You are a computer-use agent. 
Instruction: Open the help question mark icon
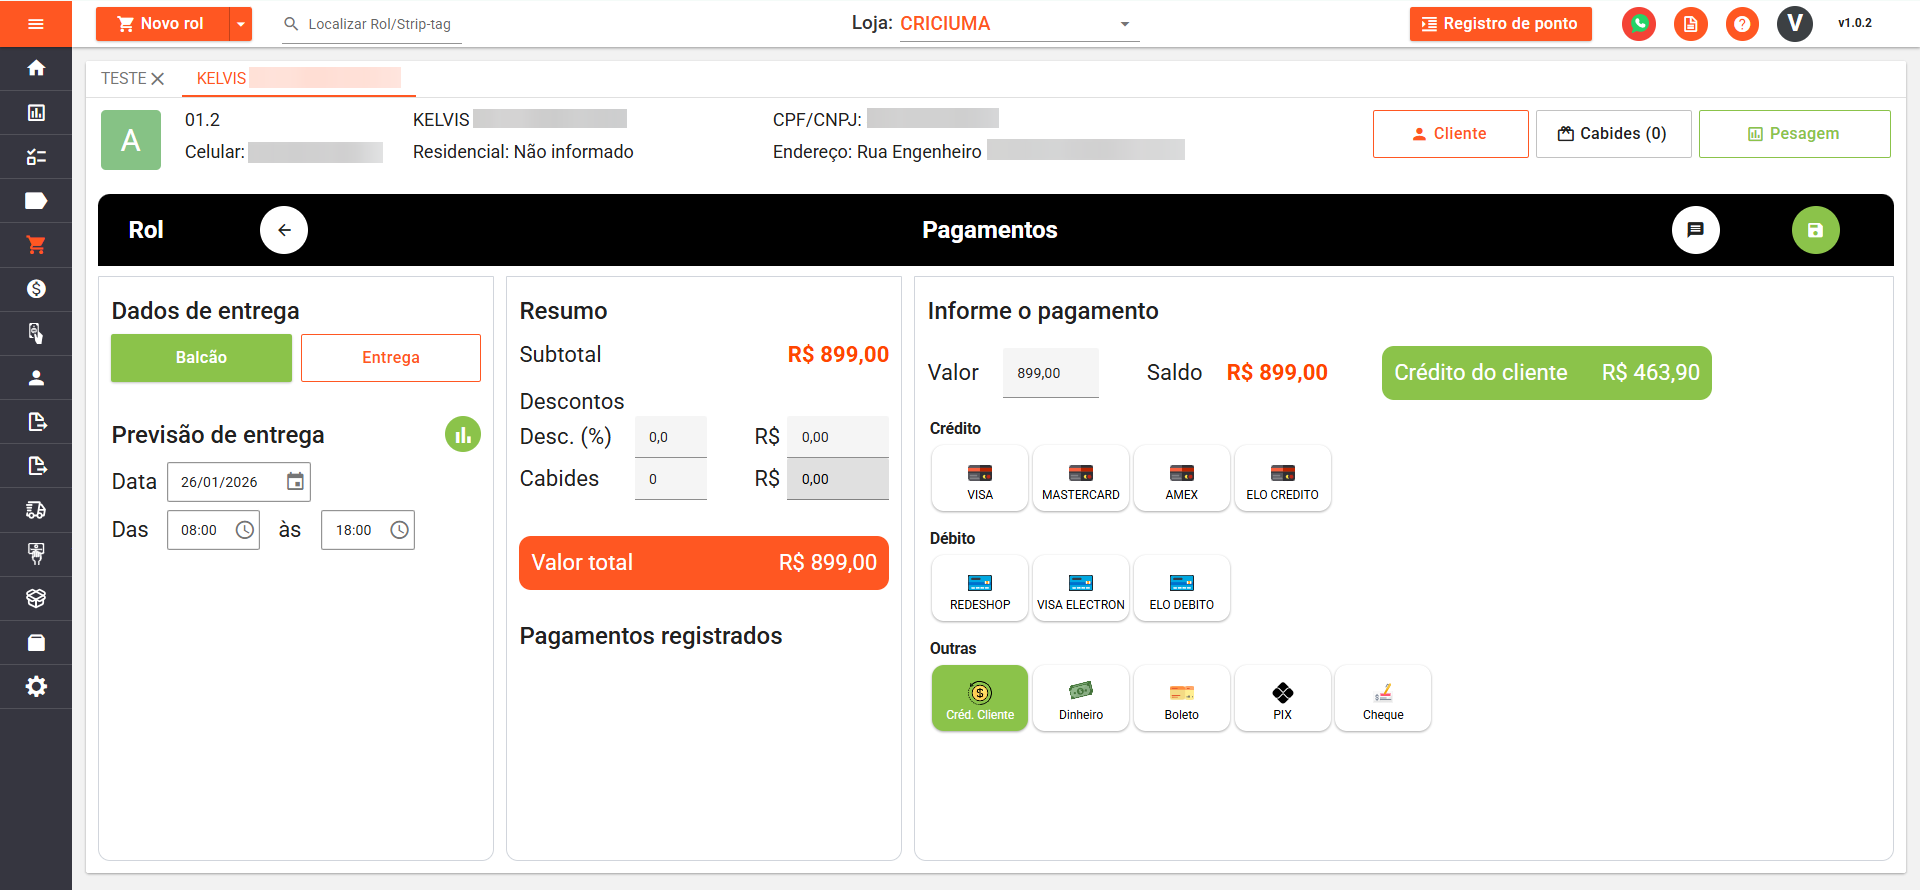pos(1742,24)
